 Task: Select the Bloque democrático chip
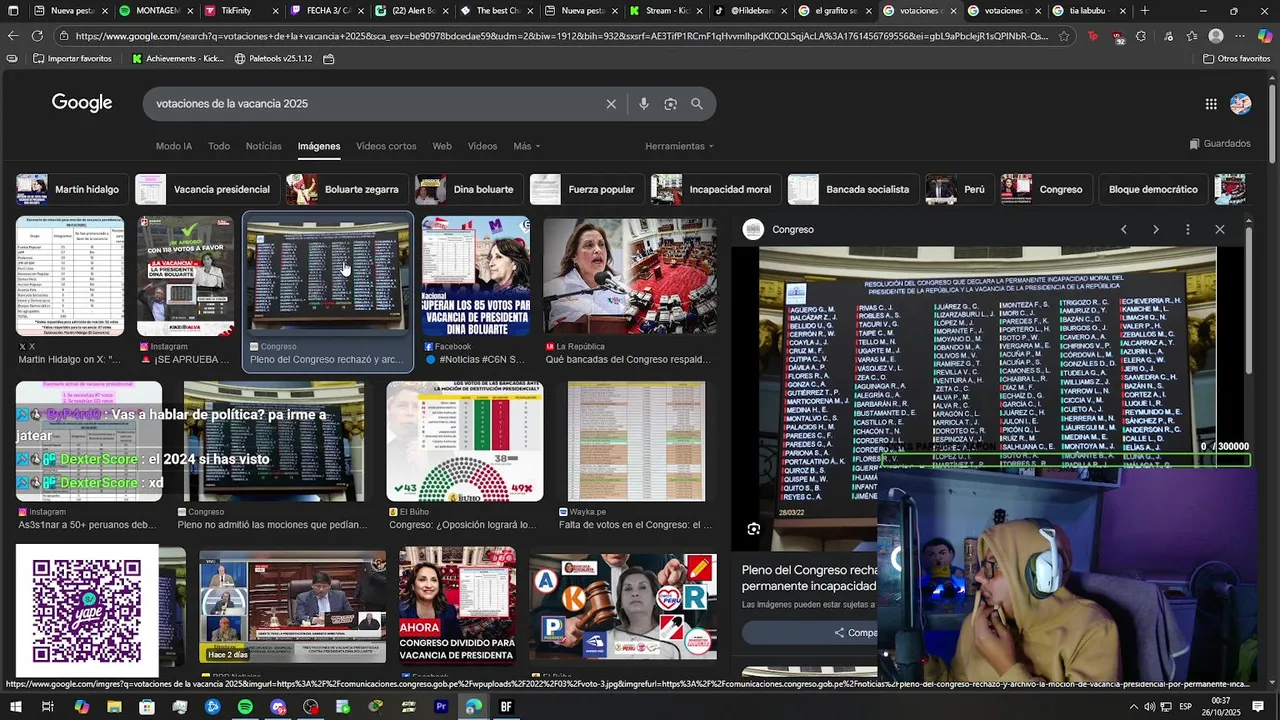(1153, 189)
